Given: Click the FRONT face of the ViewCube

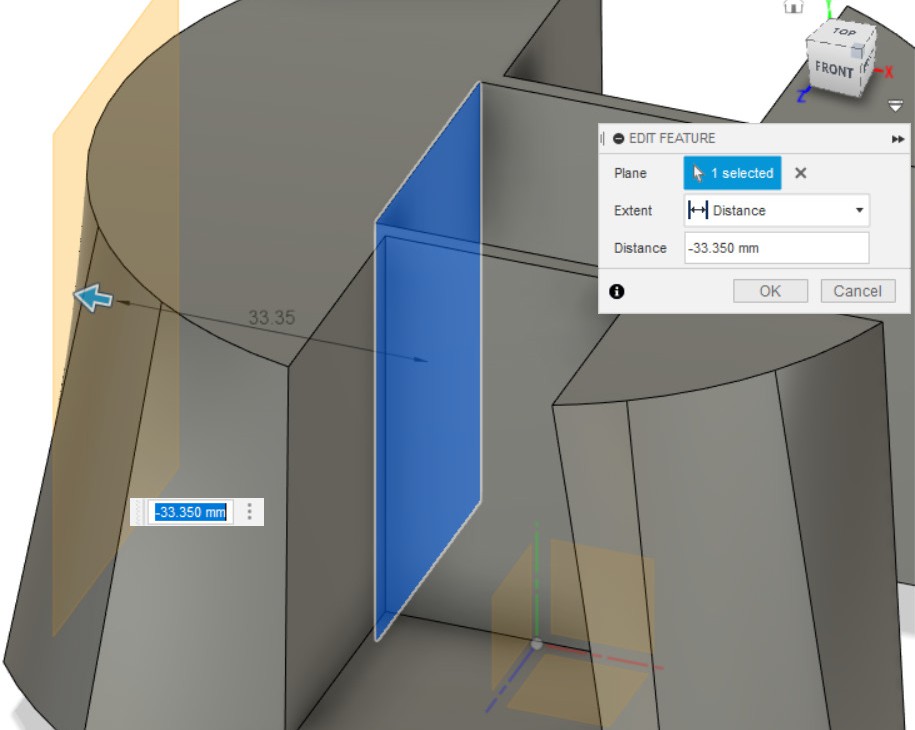Looking at the screenshot, I should tap(833, 69).
